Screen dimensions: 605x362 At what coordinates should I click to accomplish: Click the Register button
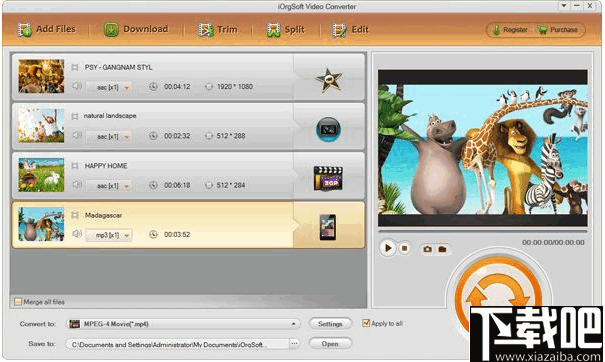pos(510,30)
